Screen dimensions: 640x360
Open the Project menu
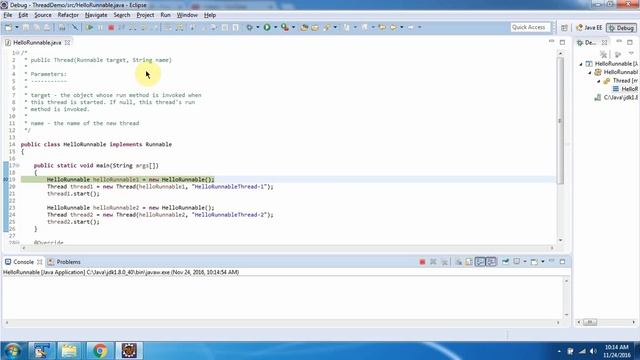coord(145,15)
